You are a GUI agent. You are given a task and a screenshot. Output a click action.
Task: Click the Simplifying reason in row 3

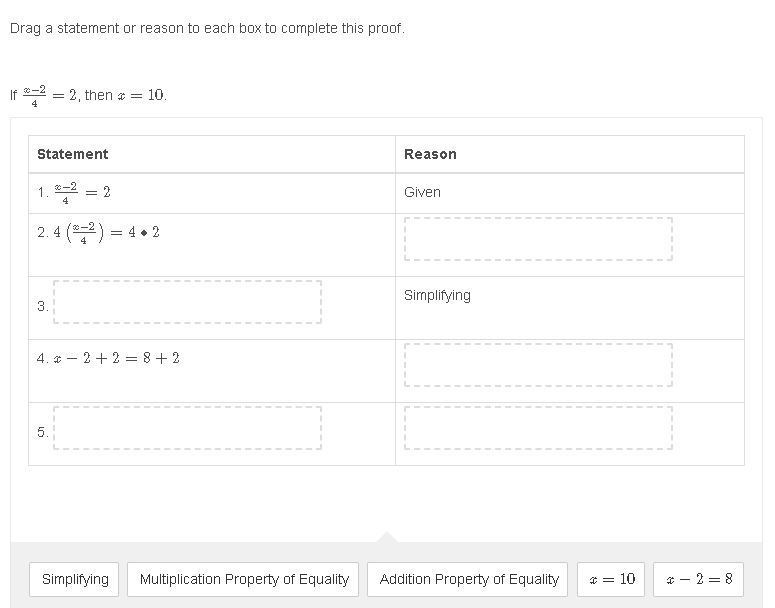coord(437,295)
